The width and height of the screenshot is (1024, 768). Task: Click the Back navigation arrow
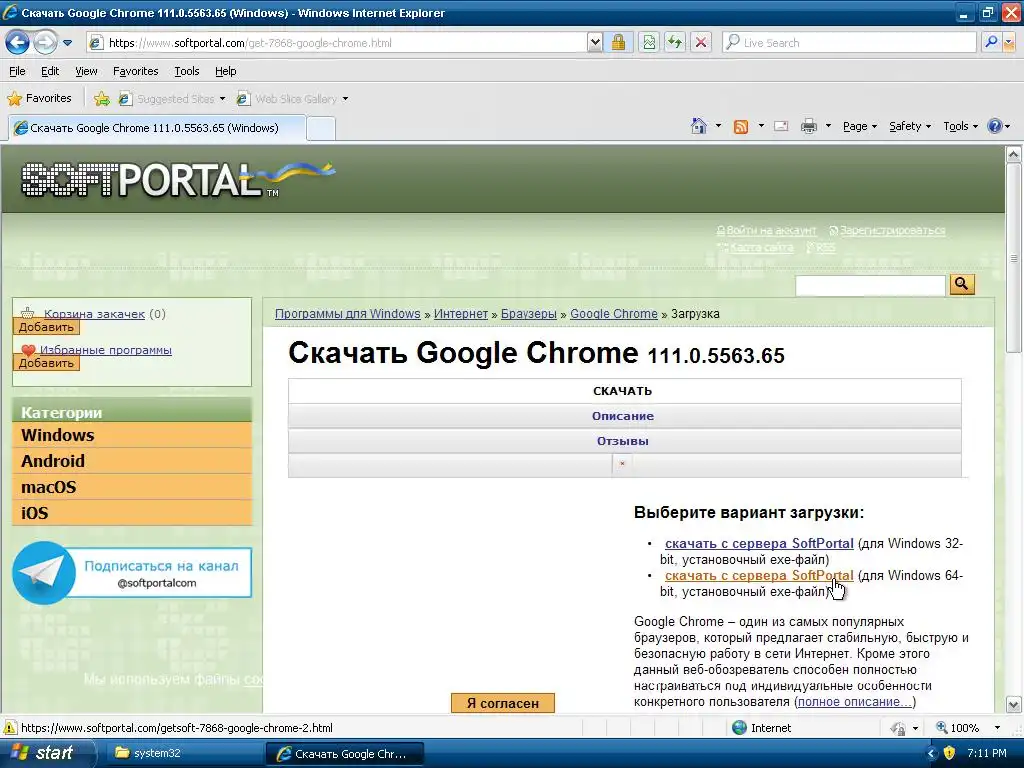17,43
